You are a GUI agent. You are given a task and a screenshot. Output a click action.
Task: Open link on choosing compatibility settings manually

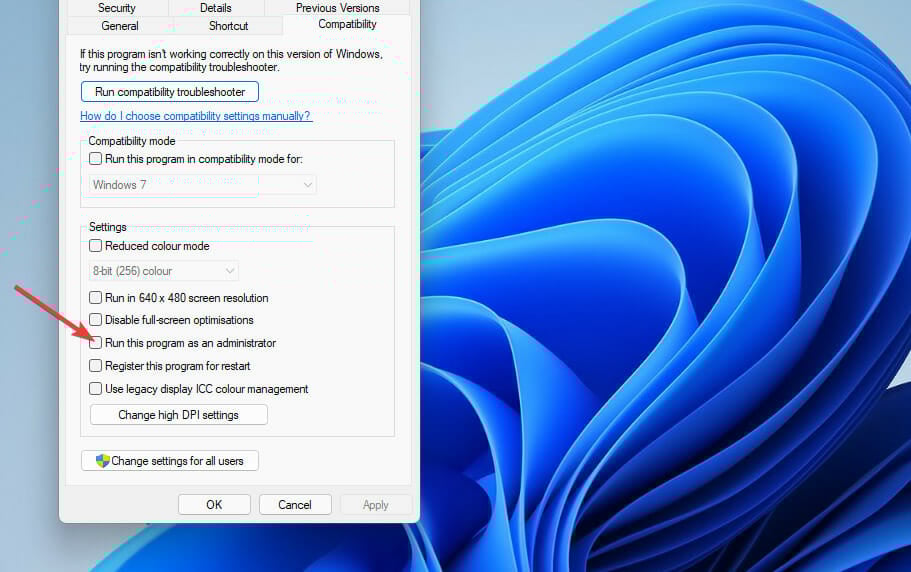196,116
